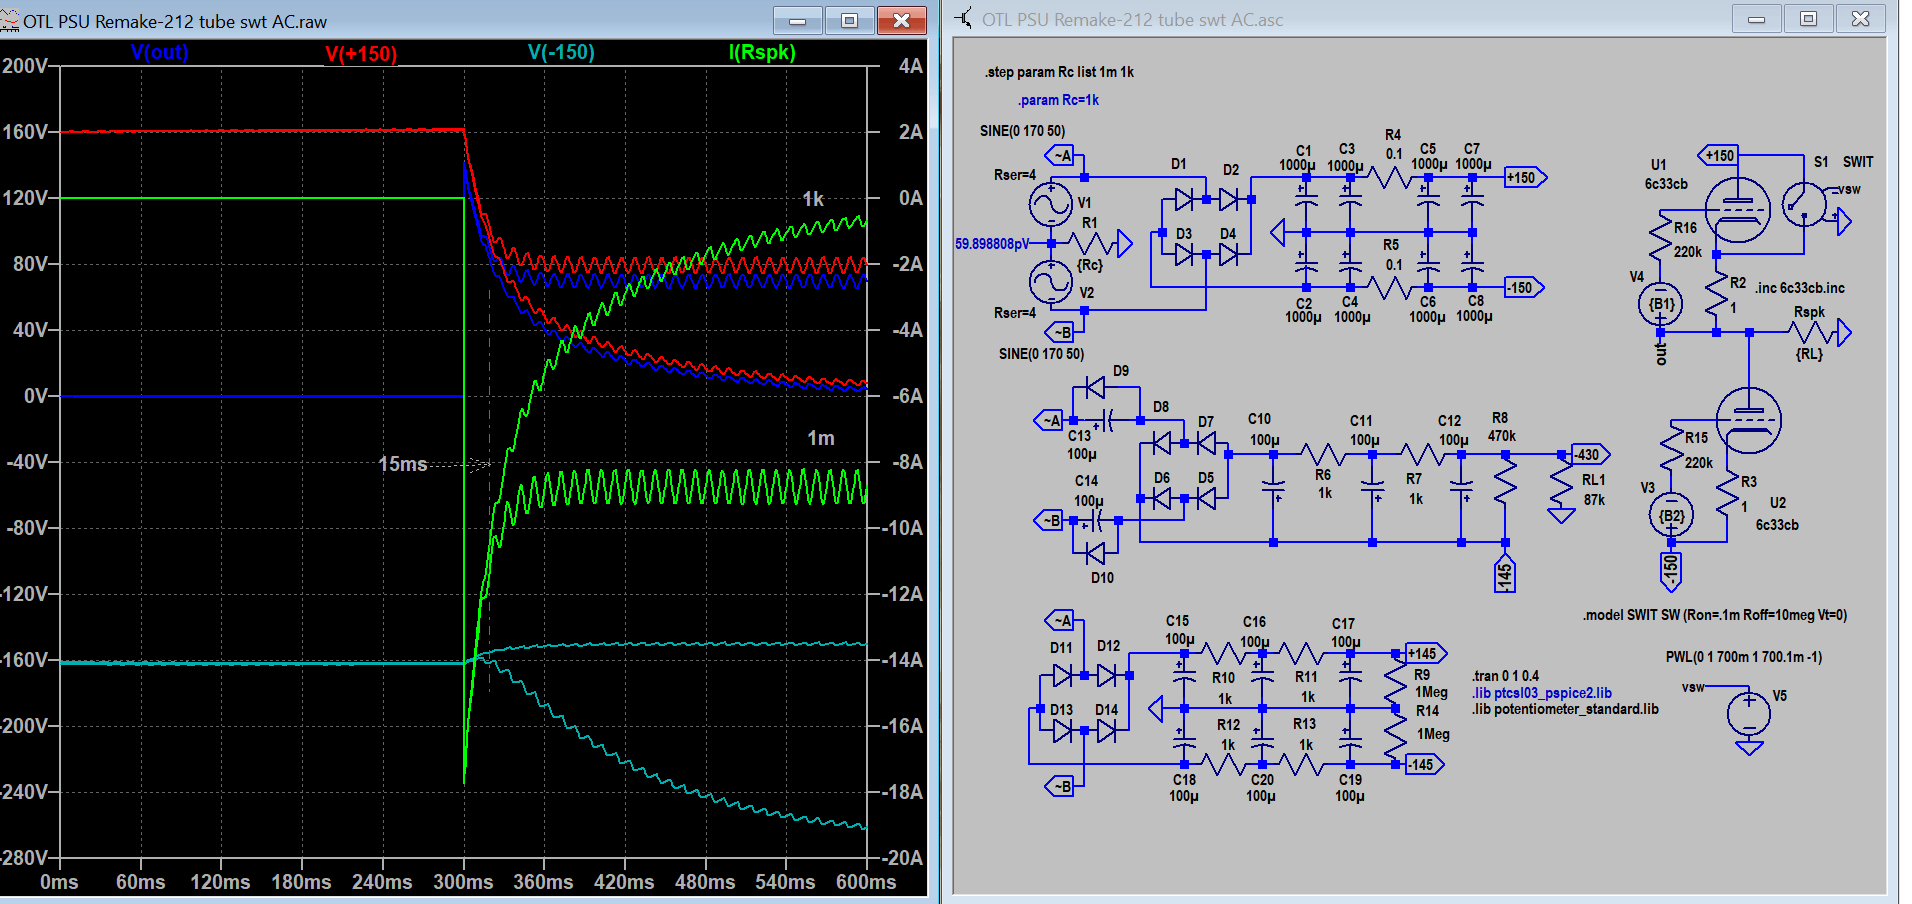Image resolution: width=1912 pixels, height=904 pixels.
Task: Select diode D10 in the schematic
Action: coord(1095,552)
